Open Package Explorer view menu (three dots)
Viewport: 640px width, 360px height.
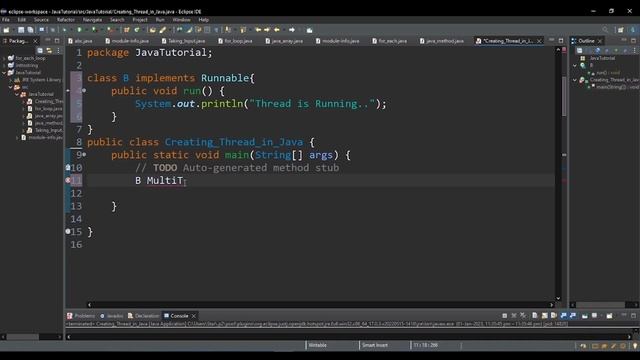[x=58, y=51]
